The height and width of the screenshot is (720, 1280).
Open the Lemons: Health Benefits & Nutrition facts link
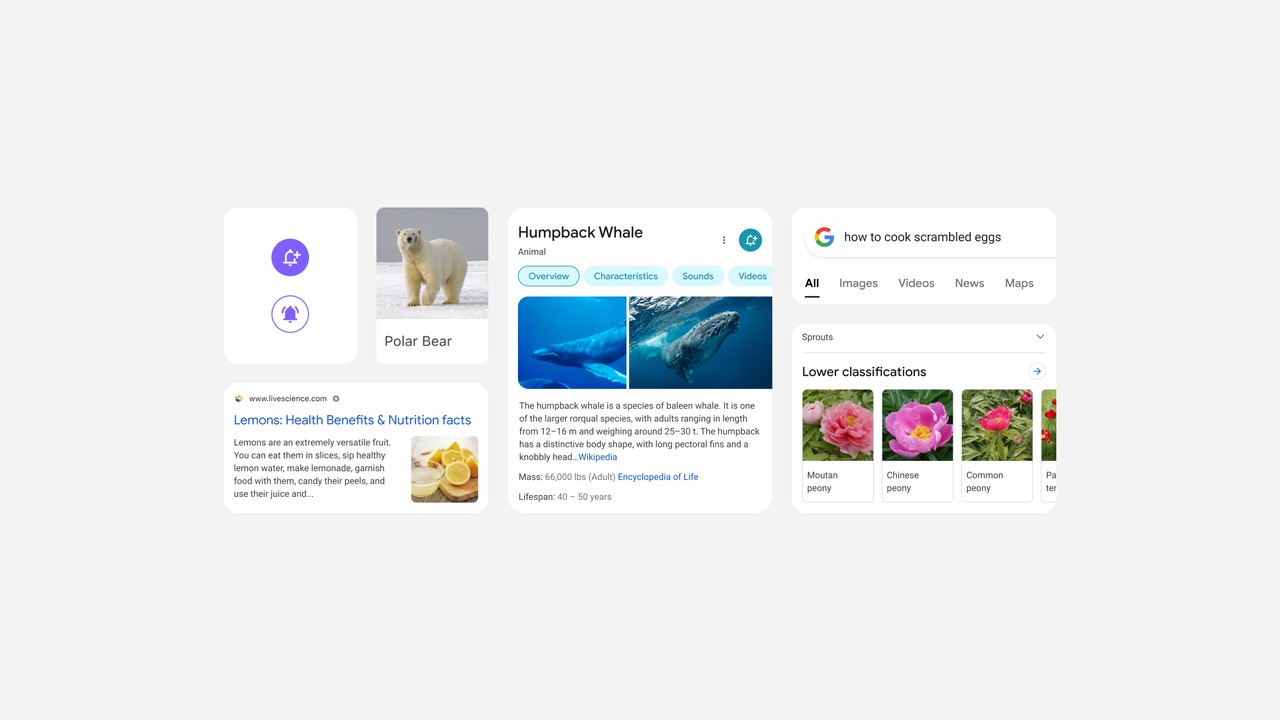(352, 420)
